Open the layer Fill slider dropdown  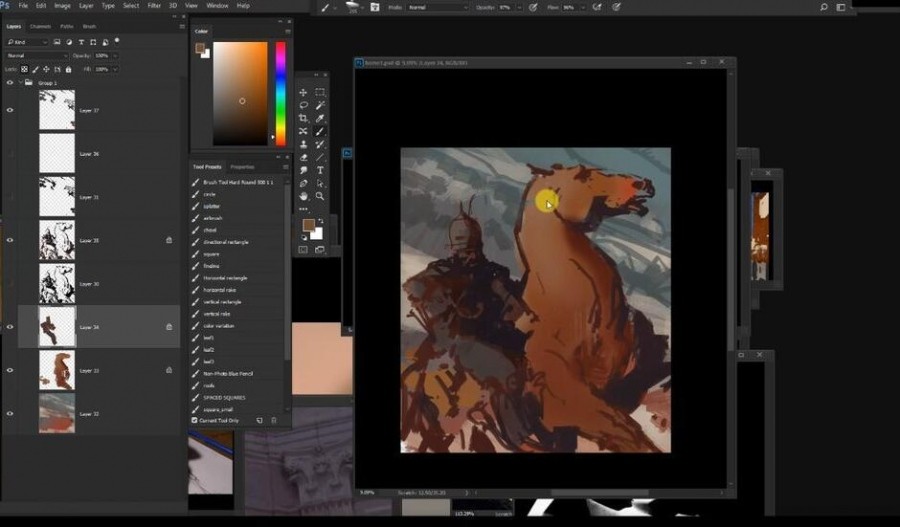coord(115,69)
